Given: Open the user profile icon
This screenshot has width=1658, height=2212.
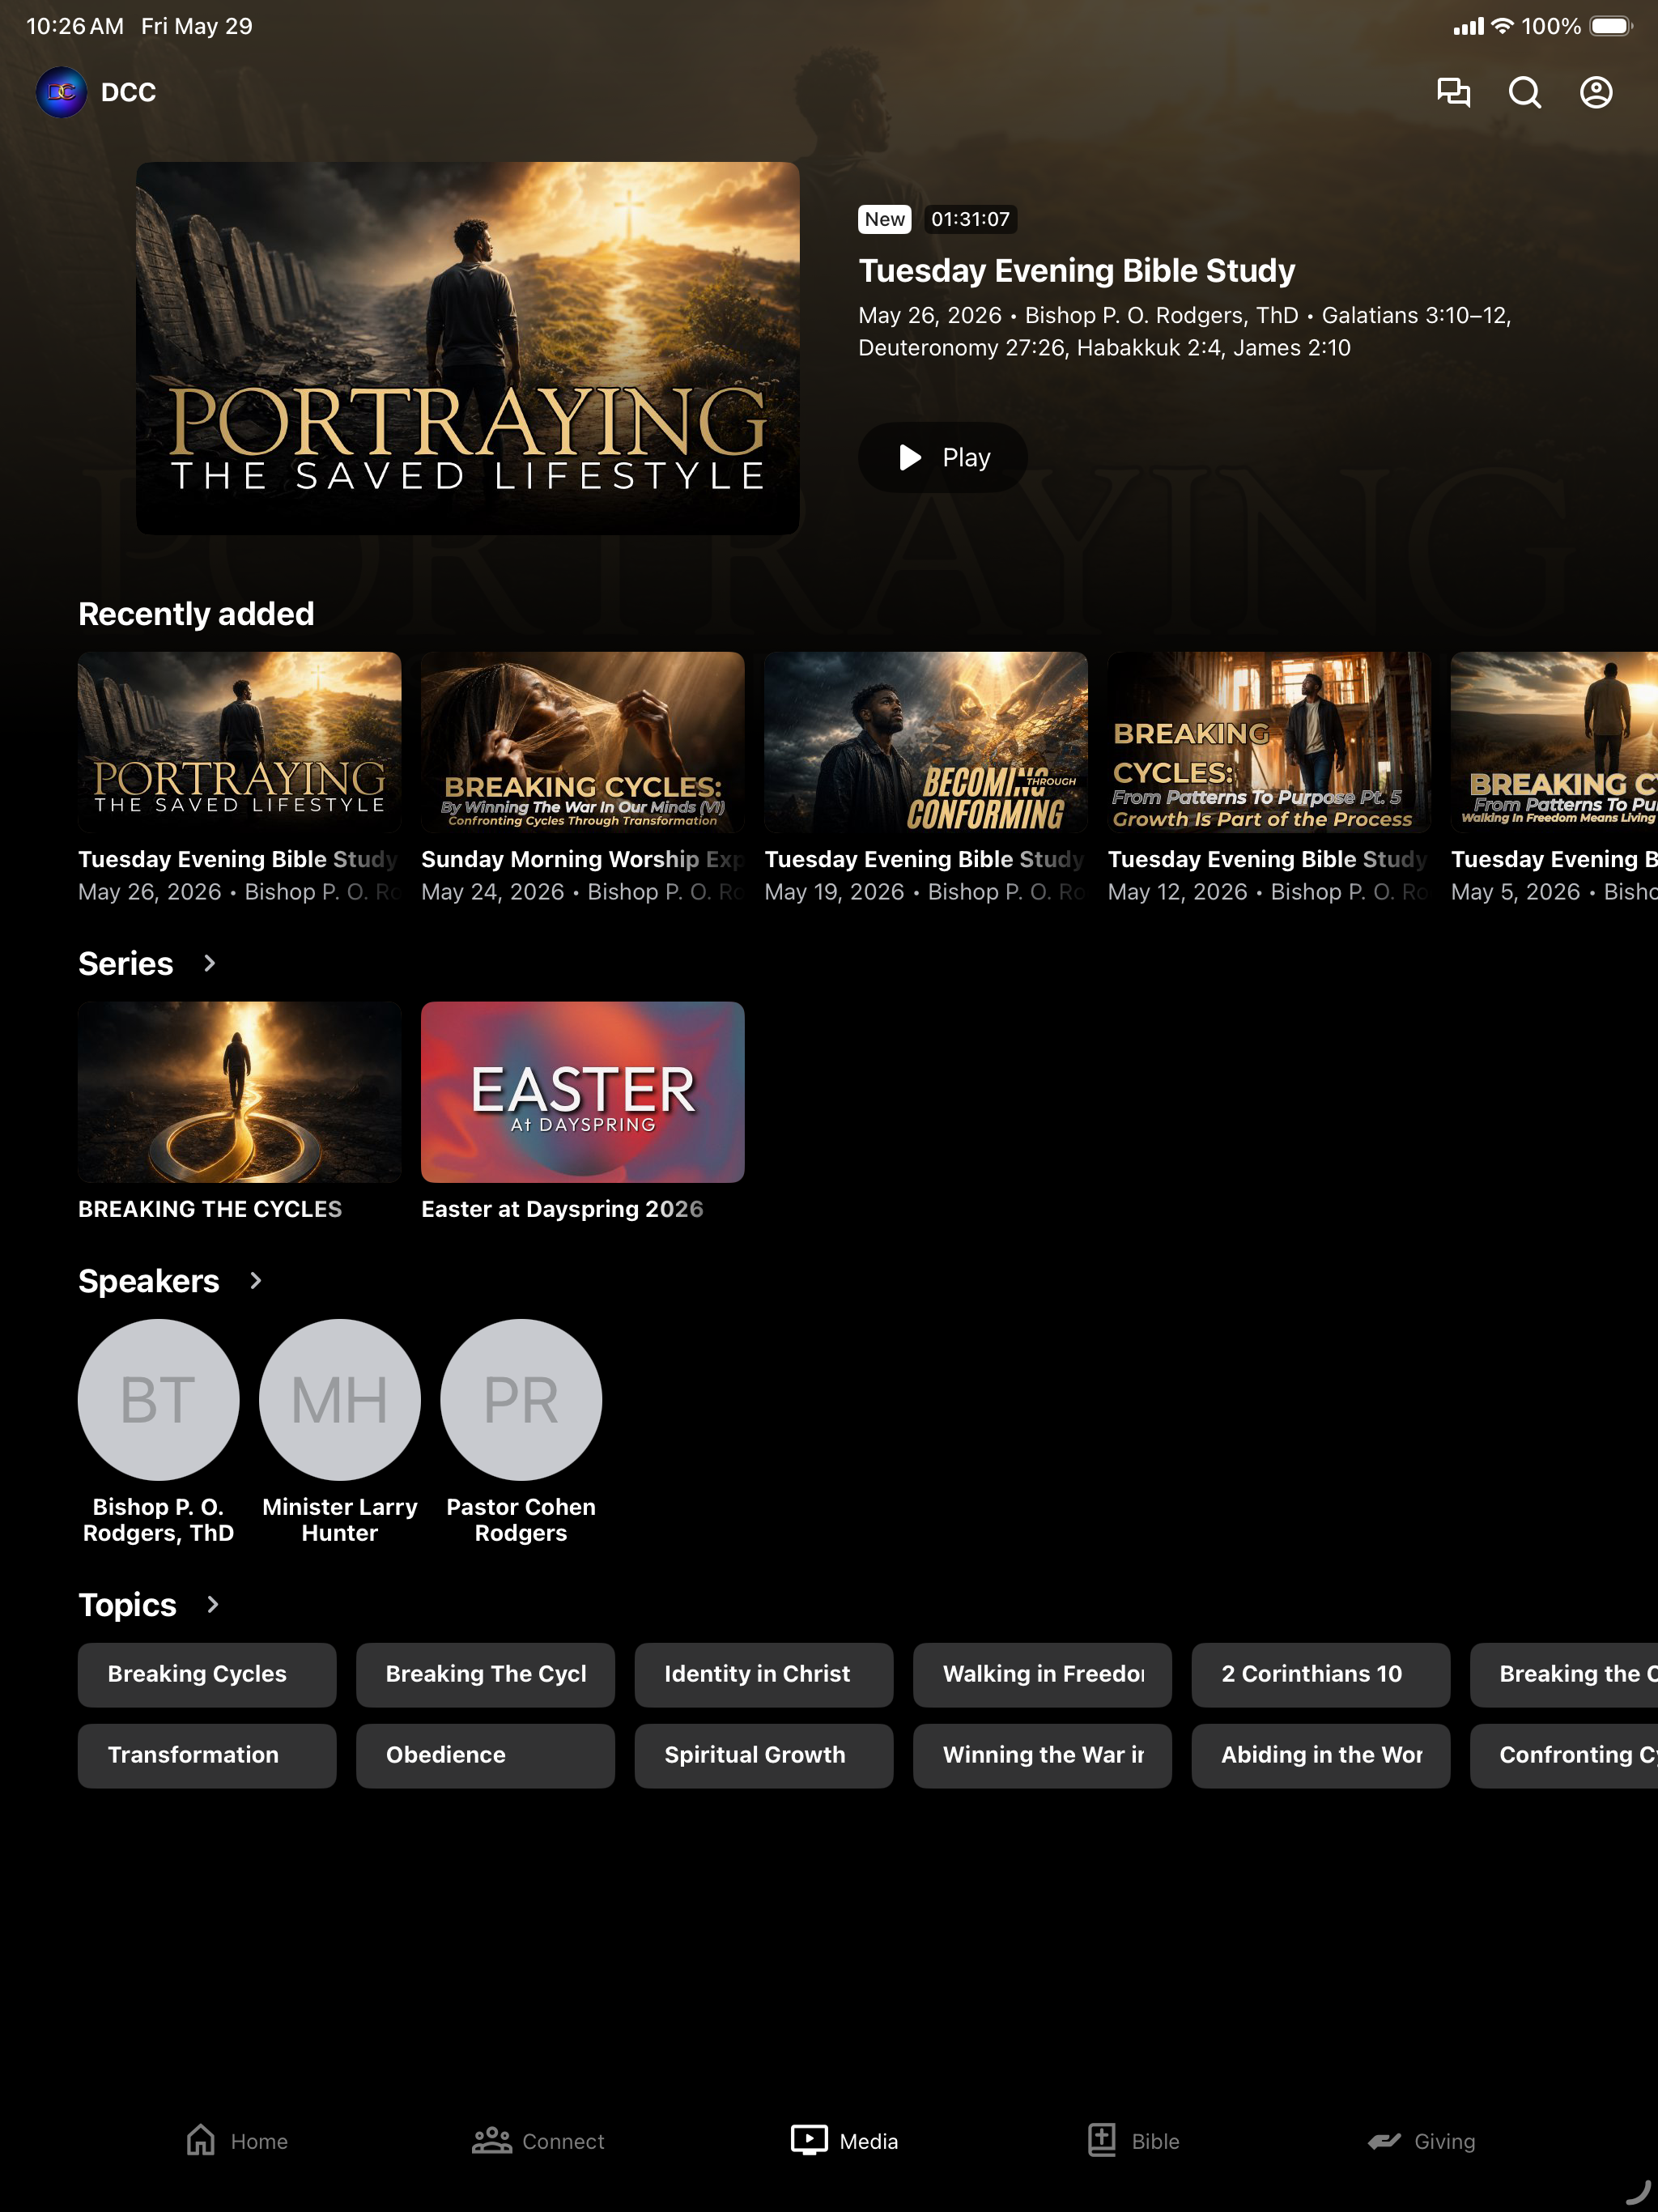Looking at the screenshot, I should 1596,92.
